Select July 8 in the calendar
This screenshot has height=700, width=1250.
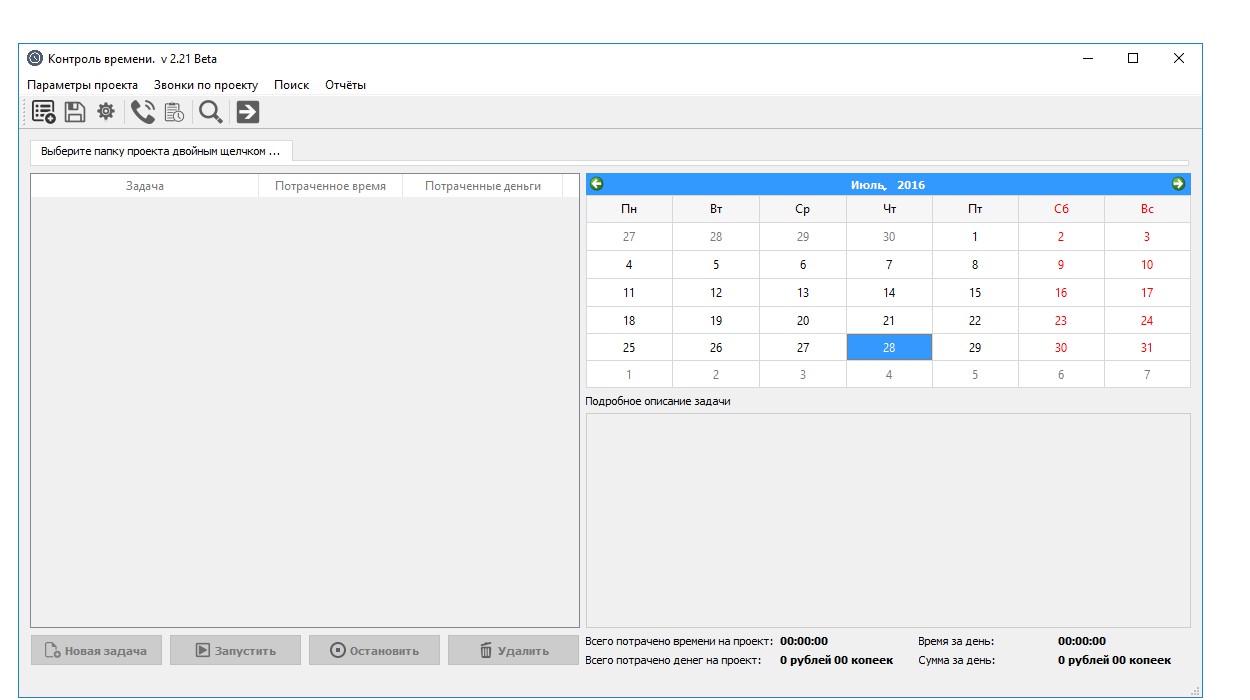[x=975, y=265]
